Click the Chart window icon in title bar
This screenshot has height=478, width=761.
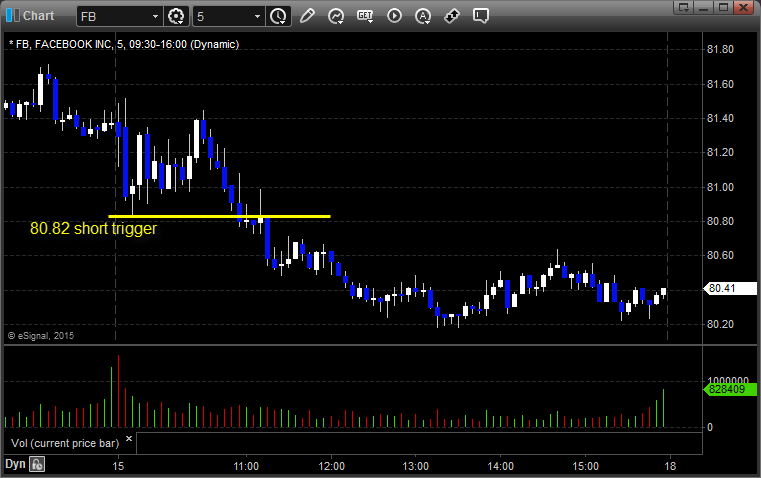pos(12,16)
